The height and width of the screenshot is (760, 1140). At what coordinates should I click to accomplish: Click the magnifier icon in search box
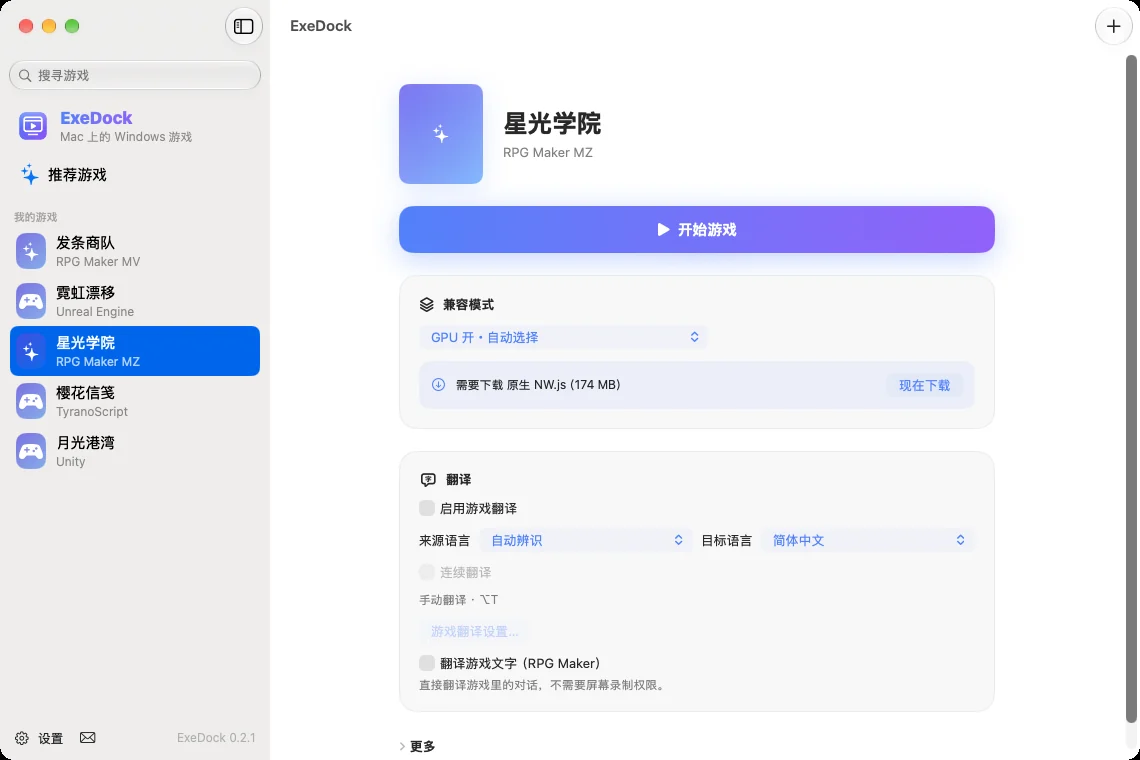pyautogui.click(x=25, y=76)
